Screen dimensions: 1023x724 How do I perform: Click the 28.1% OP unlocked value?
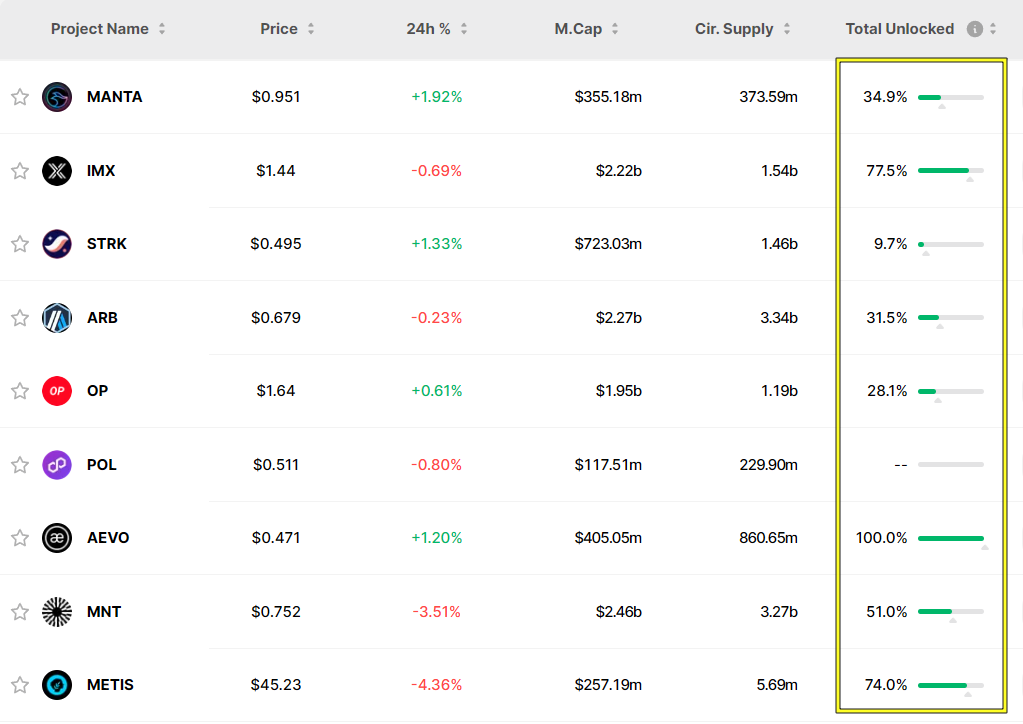click(887, 391)
